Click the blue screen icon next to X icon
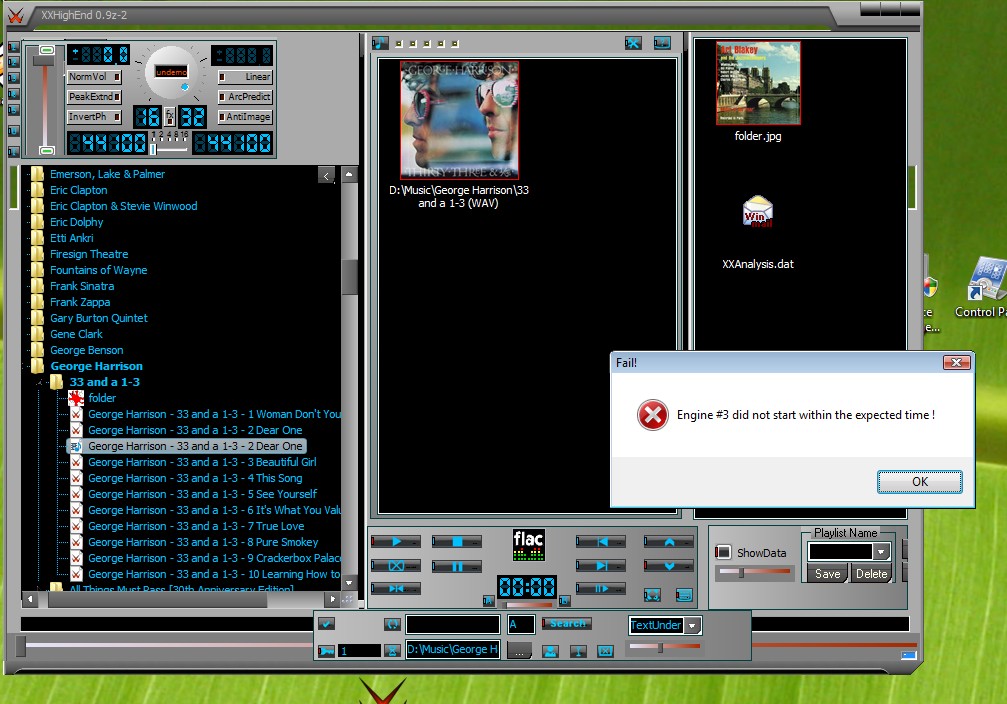Viewport: 1007px width, 704px height. coord(662,43)
